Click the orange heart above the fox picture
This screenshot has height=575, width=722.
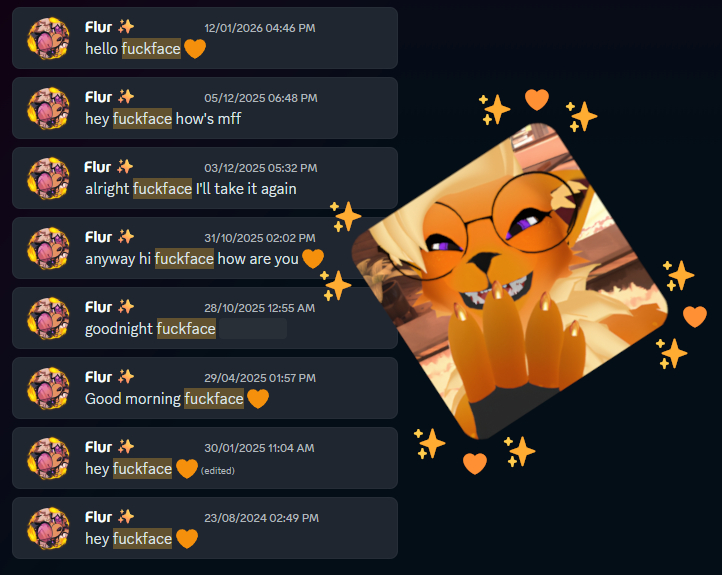(537, 99)
